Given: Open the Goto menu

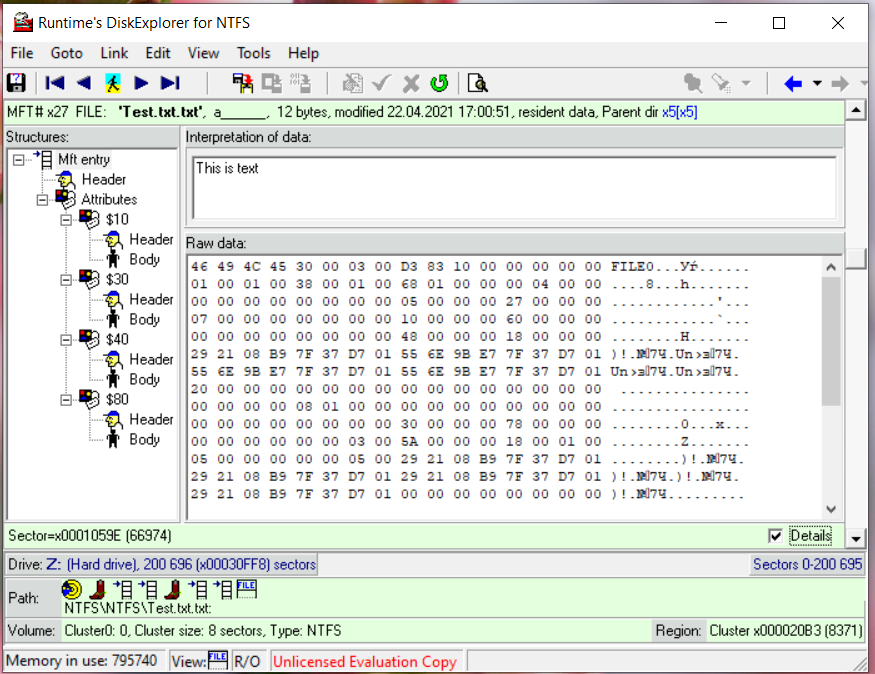Looking at the screenshot, I should coord(66,53).
